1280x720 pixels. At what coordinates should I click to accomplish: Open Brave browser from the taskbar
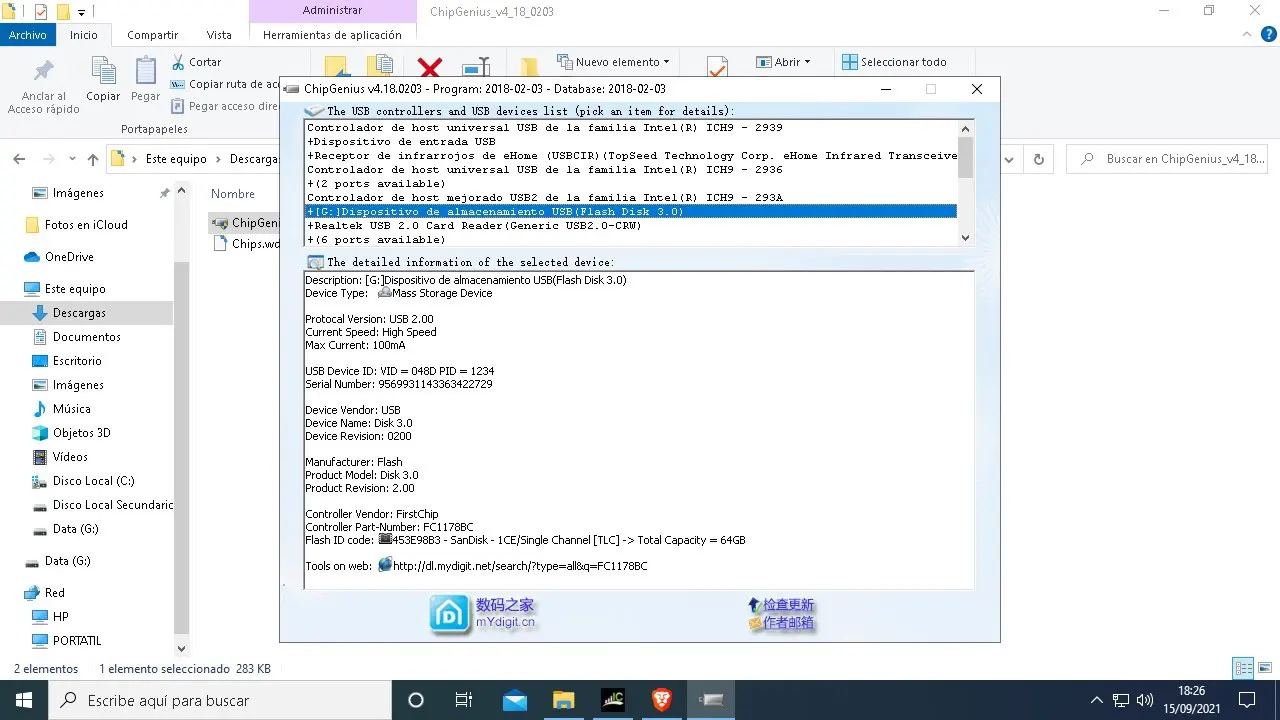click(x=662, y=700)
